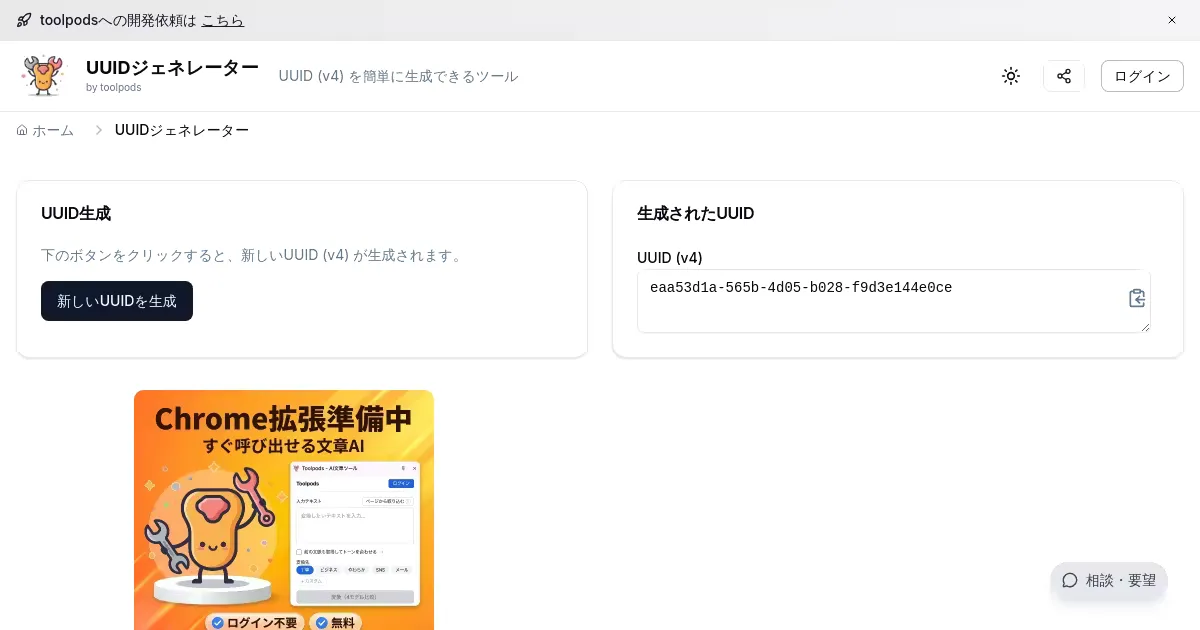Click the home icon in breadcrumb
This screenshot has width=1200, height=630.
22,130
